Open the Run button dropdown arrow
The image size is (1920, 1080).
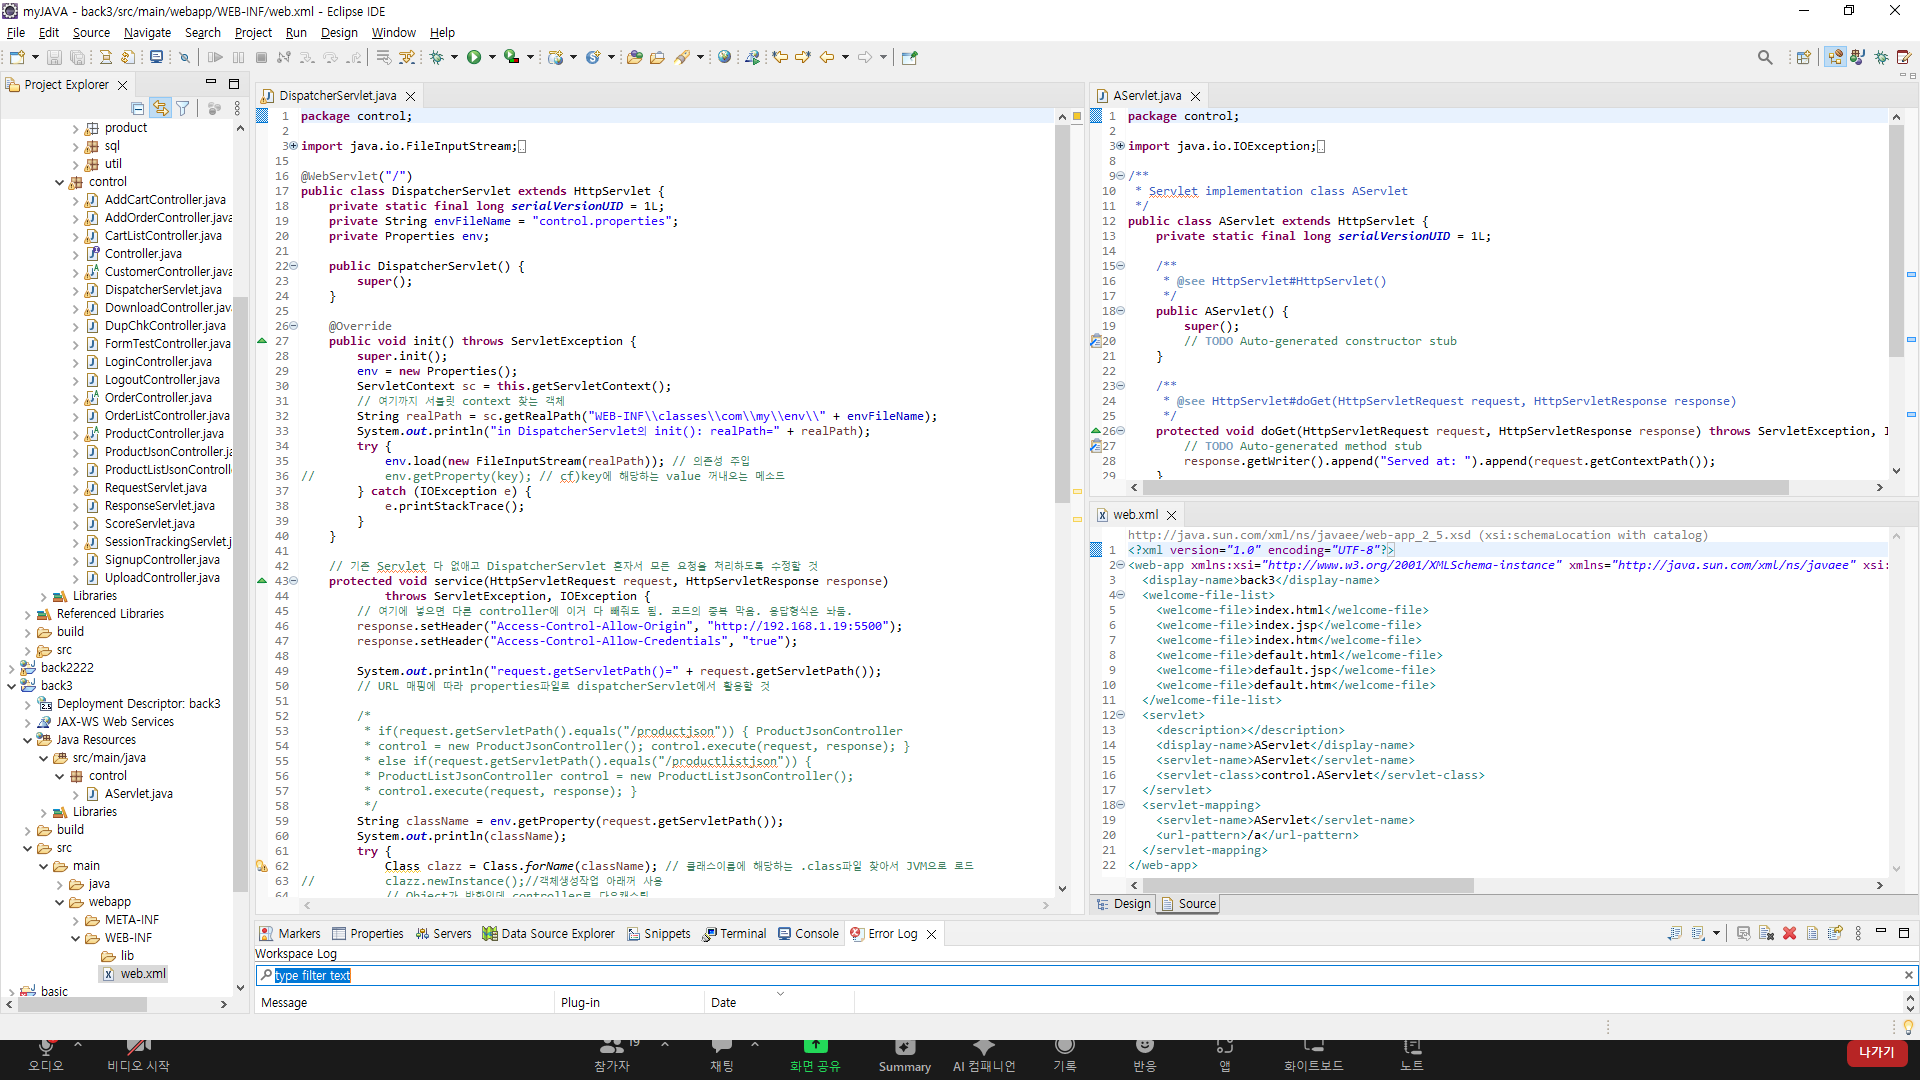click(x=492, y=58)
